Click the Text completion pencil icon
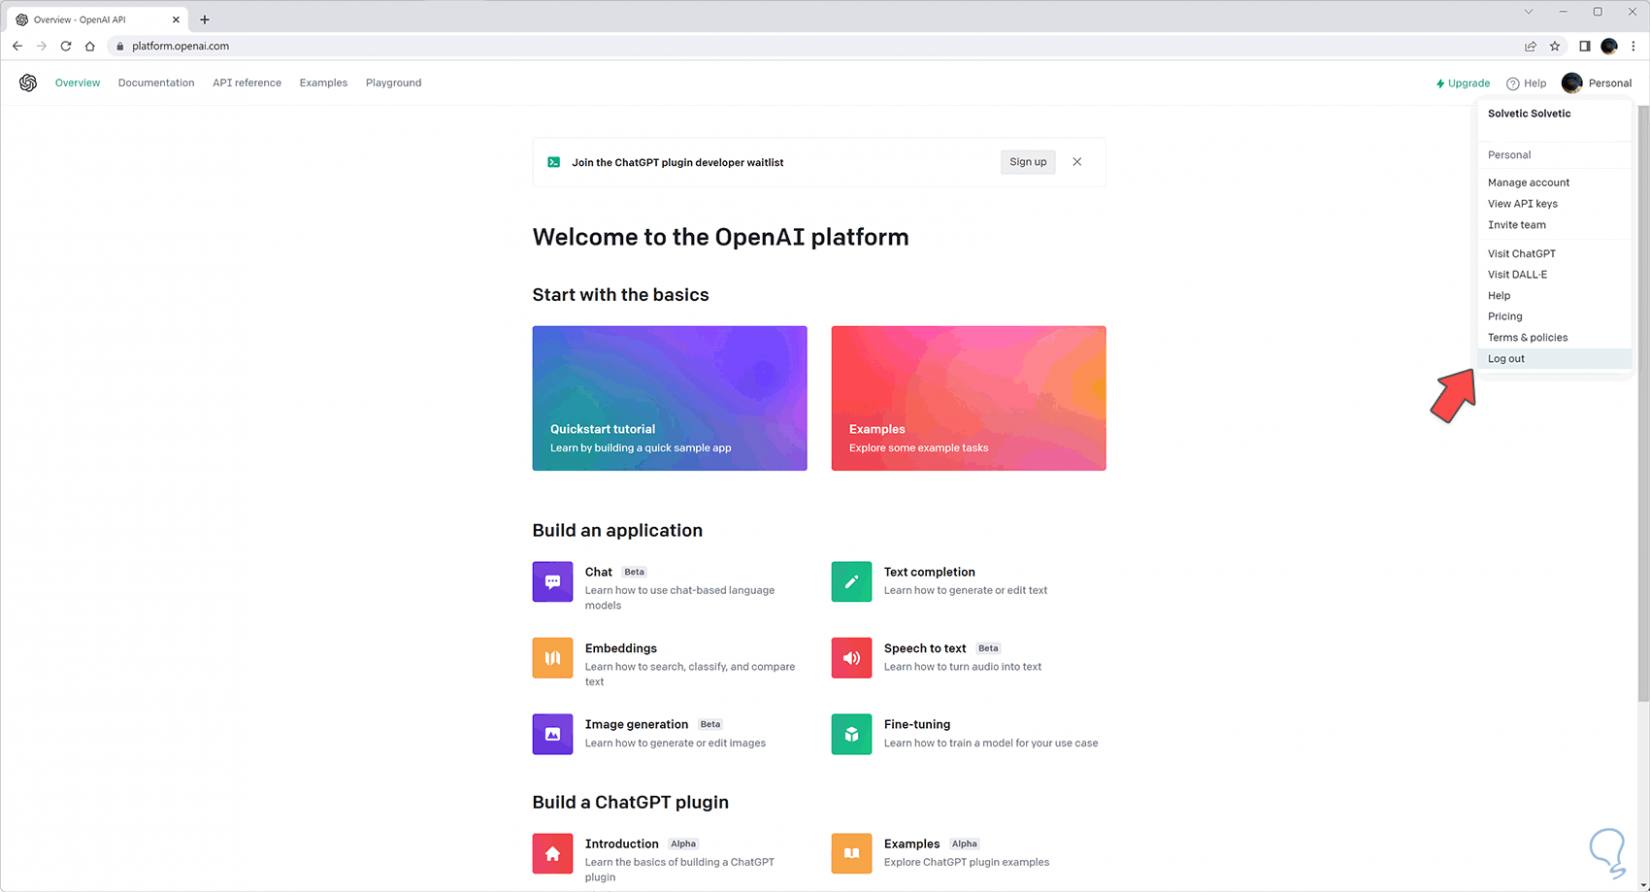 (x=851, y=582)
